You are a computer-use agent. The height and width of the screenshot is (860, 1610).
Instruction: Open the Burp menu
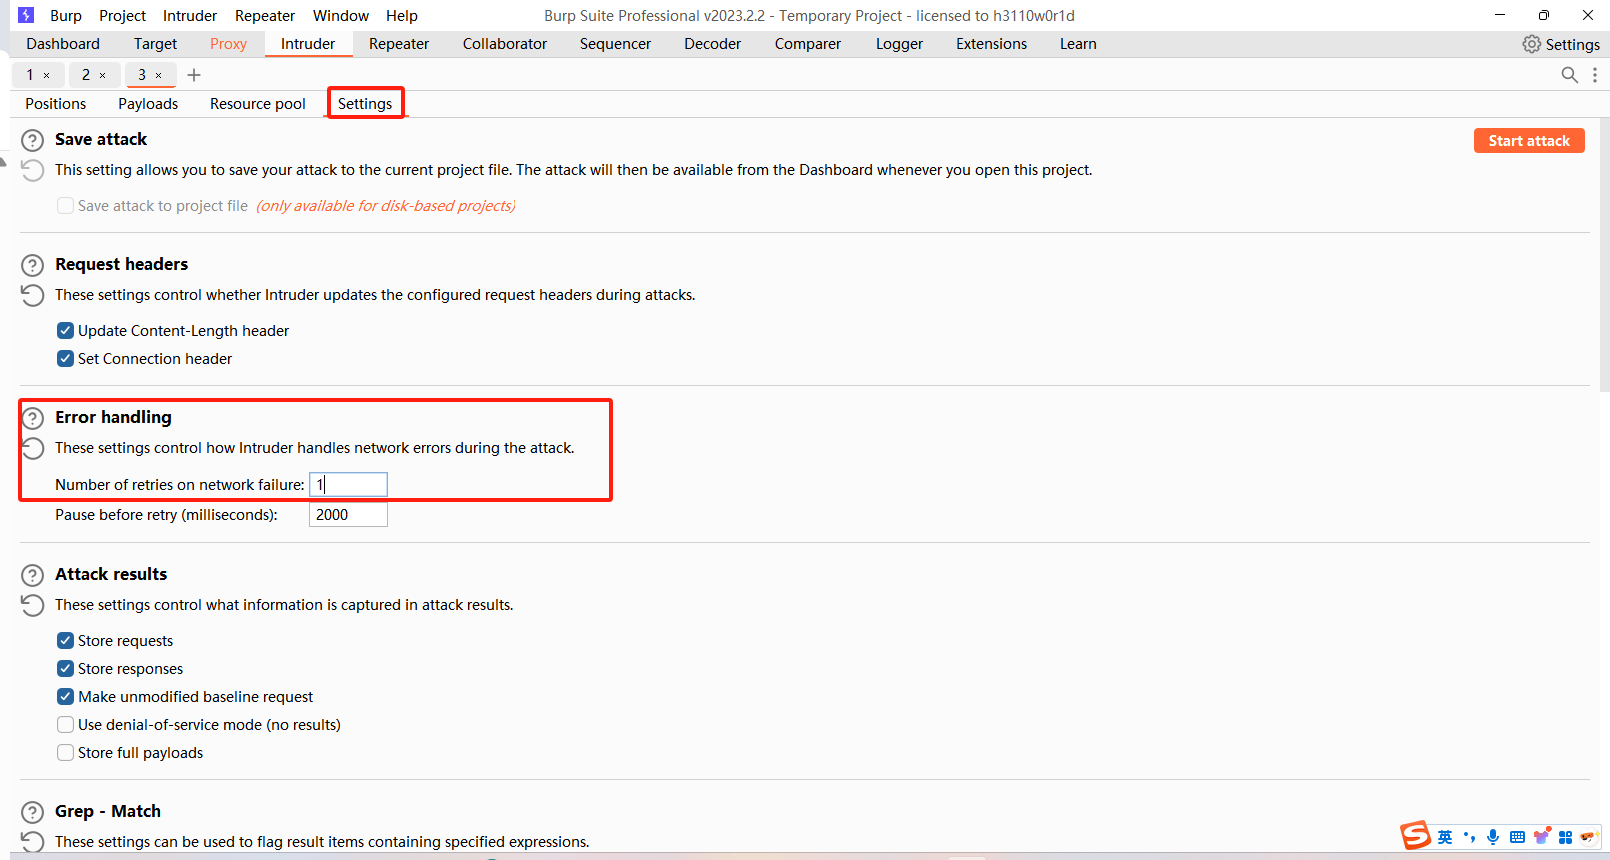(x=66, y=16)
